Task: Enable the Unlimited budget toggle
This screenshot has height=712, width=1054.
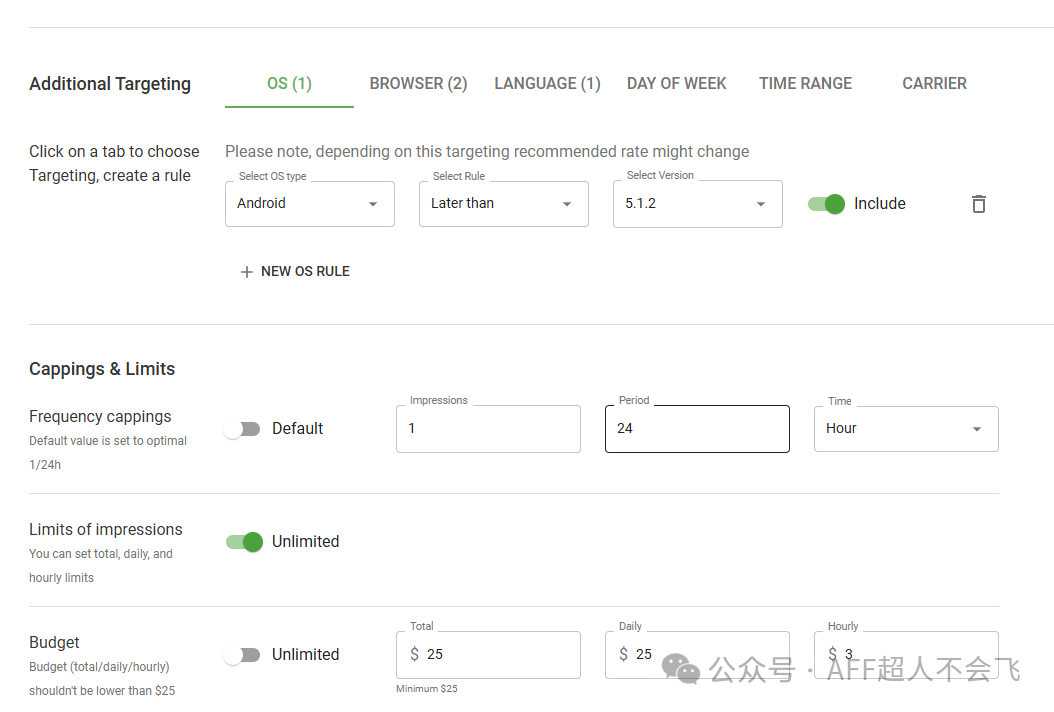Action: (x=242, y=655)
